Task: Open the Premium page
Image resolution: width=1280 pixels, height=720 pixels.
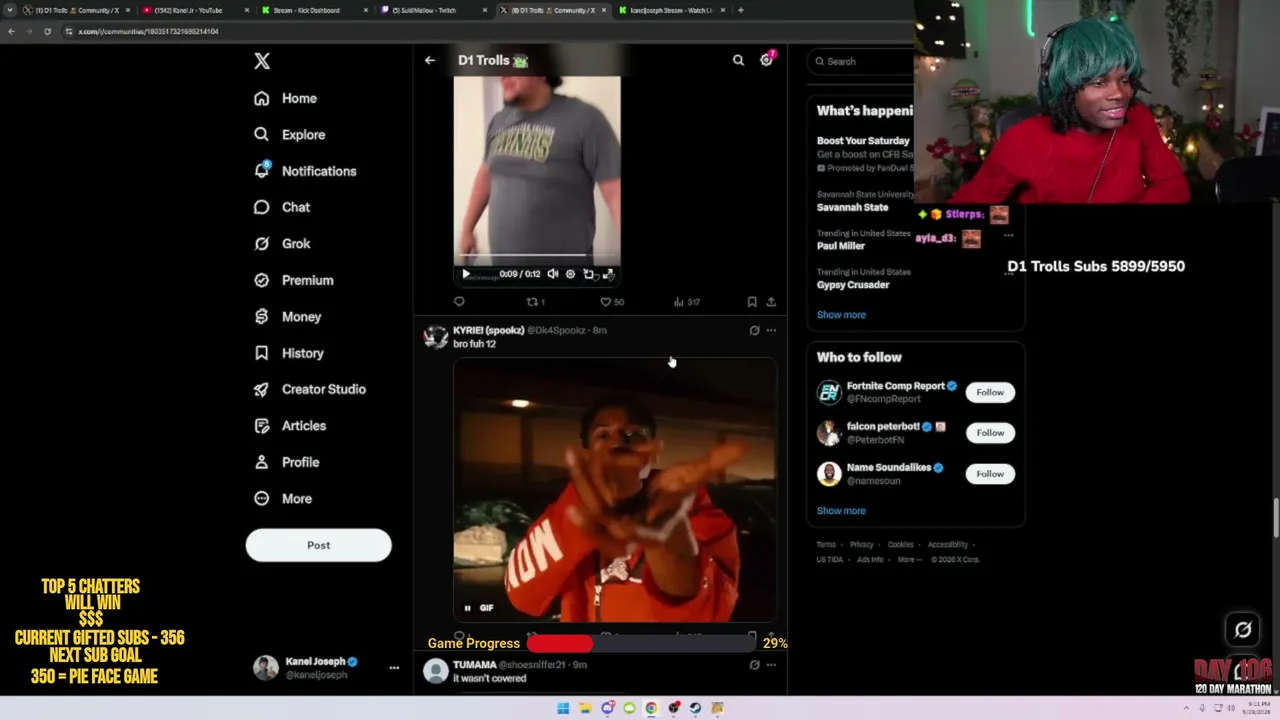Action: click(294, 280)
